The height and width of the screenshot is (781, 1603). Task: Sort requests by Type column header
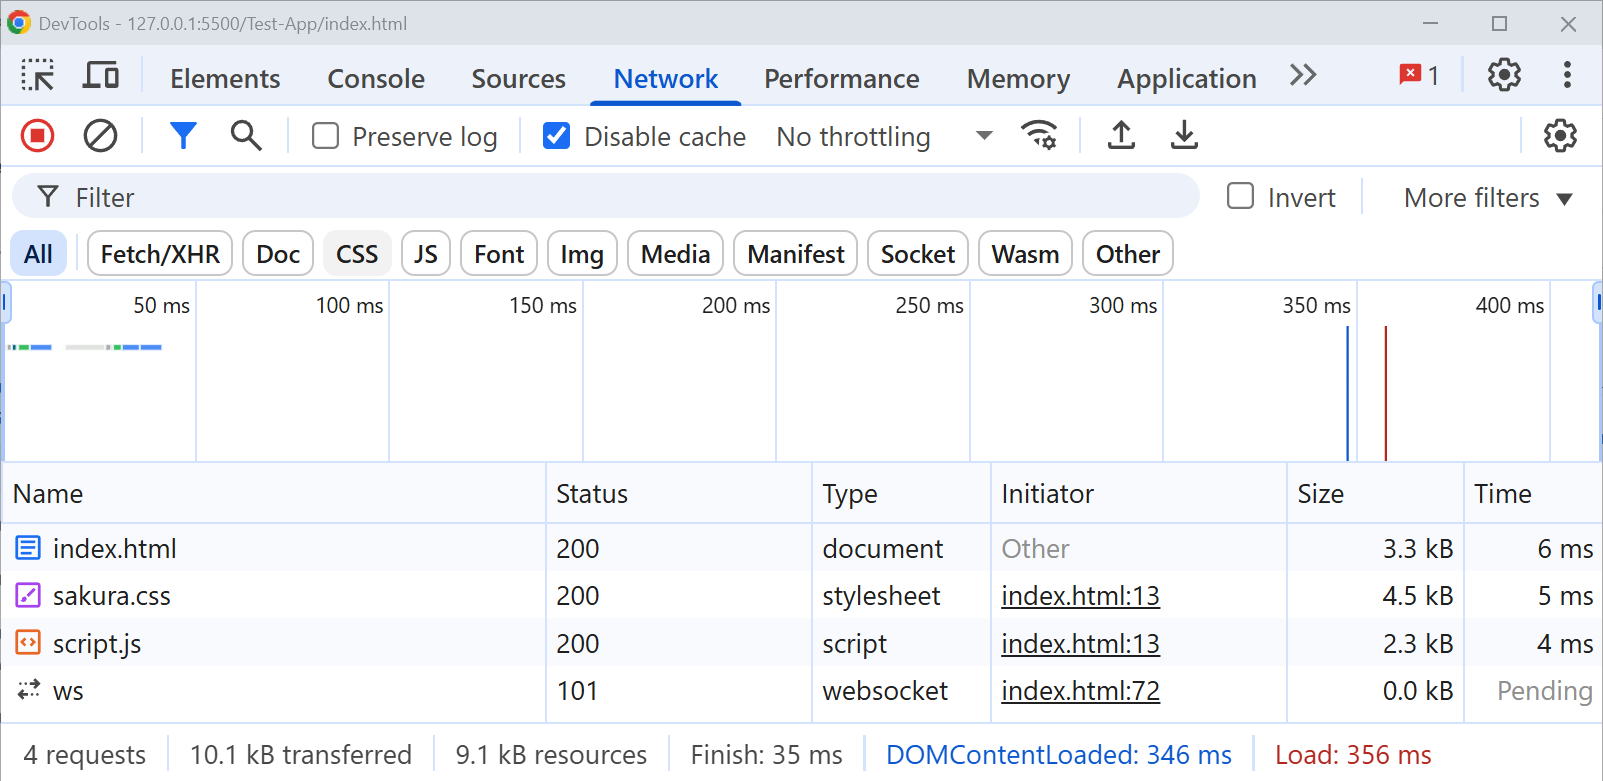(x=901, y=493)
